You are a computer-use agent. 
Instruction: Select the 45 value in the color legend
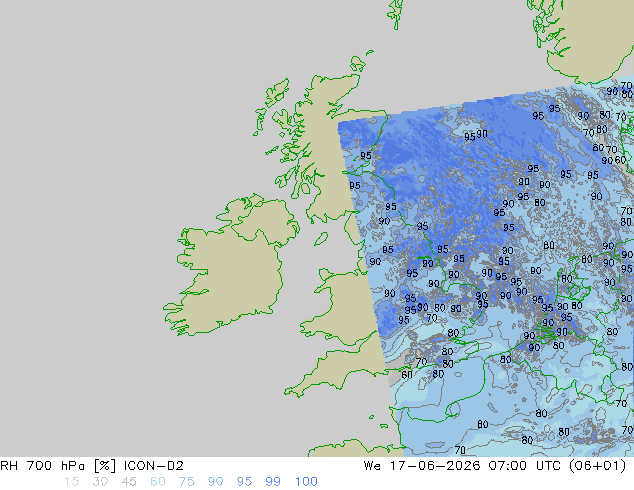(x=129, y=482)
